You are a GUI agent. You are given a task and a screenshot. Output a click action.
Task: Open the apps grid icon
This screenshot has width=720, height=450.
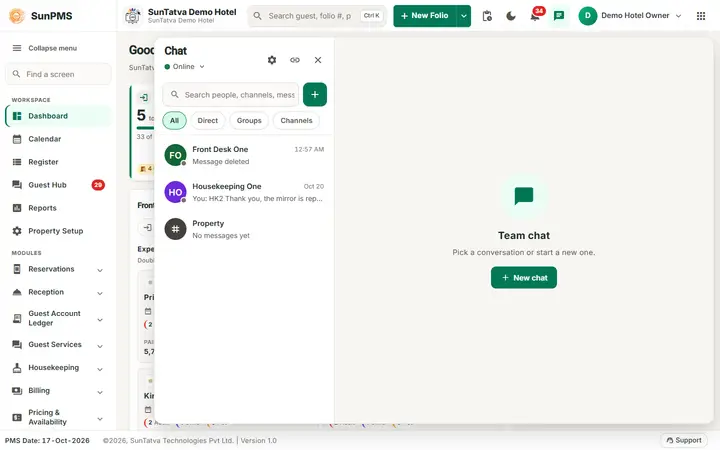[701, 16]
